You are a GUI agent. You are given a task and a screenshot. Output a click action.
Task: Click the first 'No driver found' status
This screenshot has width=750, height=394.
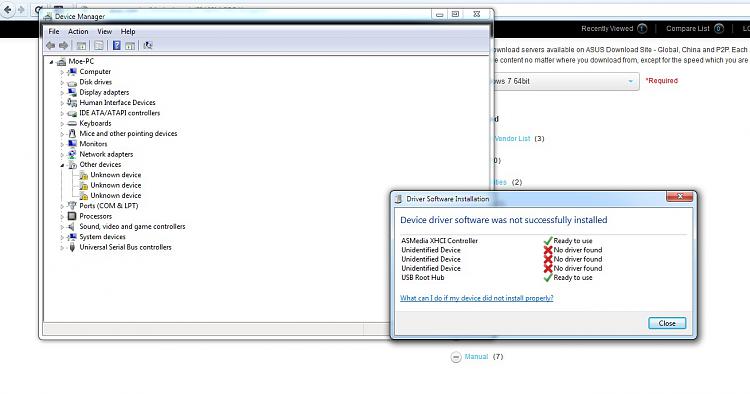tap(578, 250)
